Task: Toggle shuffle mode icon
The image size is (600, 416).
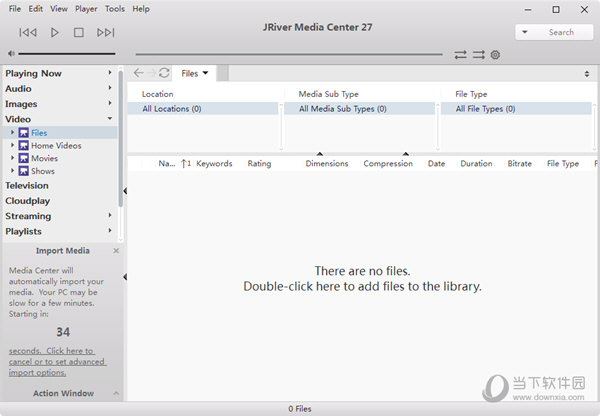Action: pyautogui.click(x=478, y=55)
